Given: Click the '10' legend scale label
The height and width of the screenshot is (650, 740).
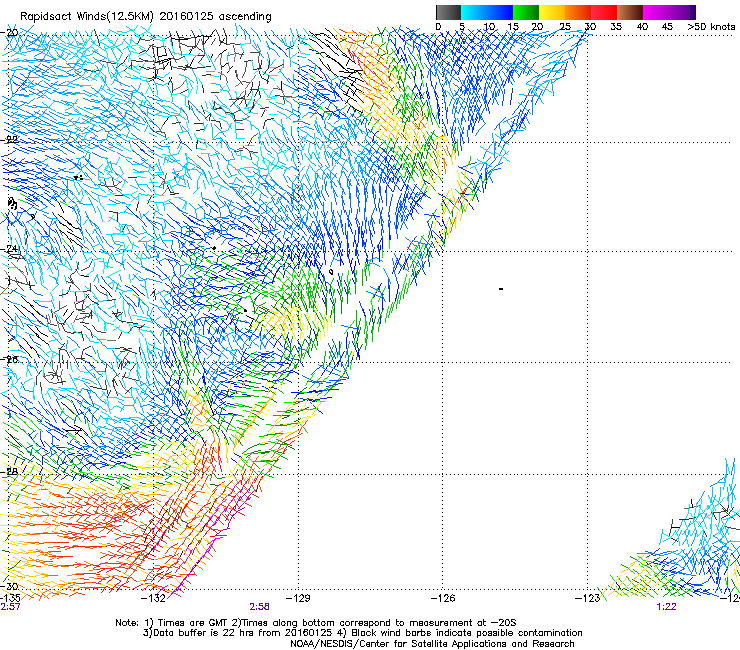Looking at the screenshot, I should coord(489,27).
